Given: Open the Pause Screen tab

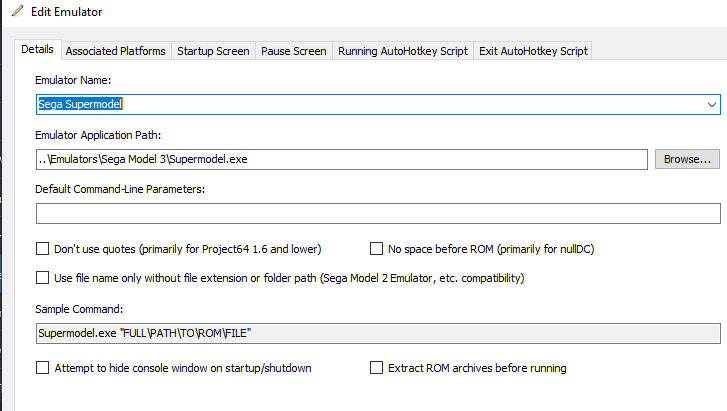Looking at the screenshot, I should coord(293,51).
